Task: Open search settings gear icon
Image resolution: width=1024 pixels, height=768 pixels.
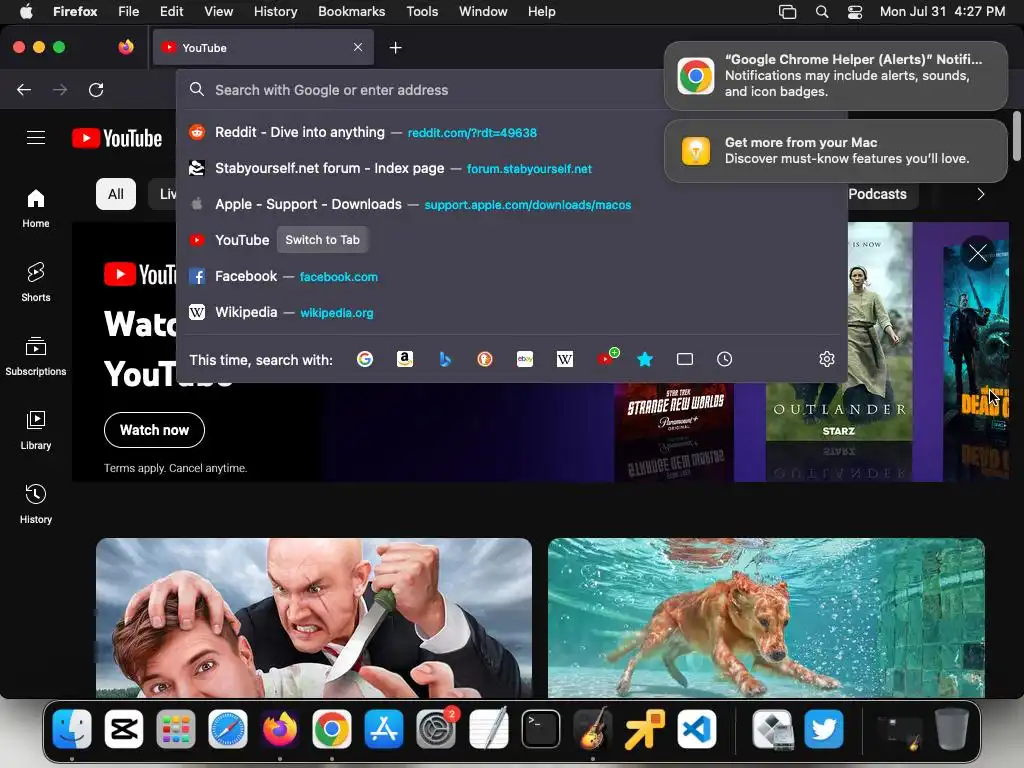Action: tap(827, 359)
